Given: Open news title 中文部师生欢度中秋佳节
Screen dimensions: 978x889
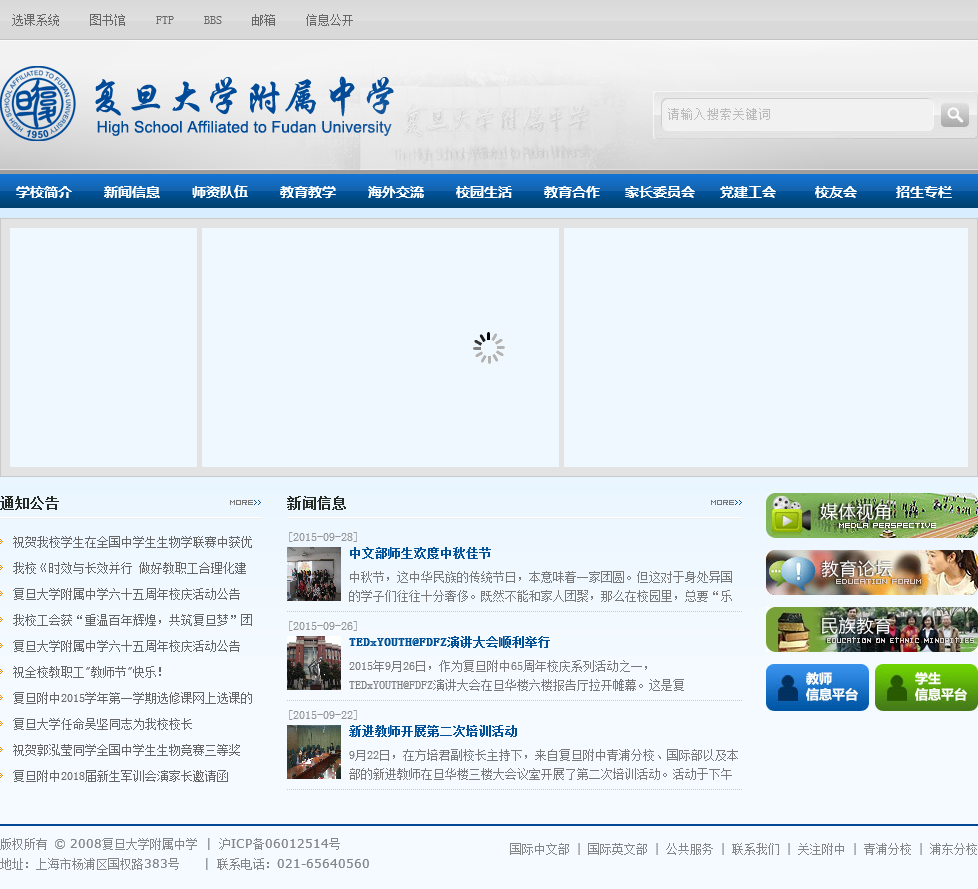Looking at the screenshot, I should tap(420, 553).
